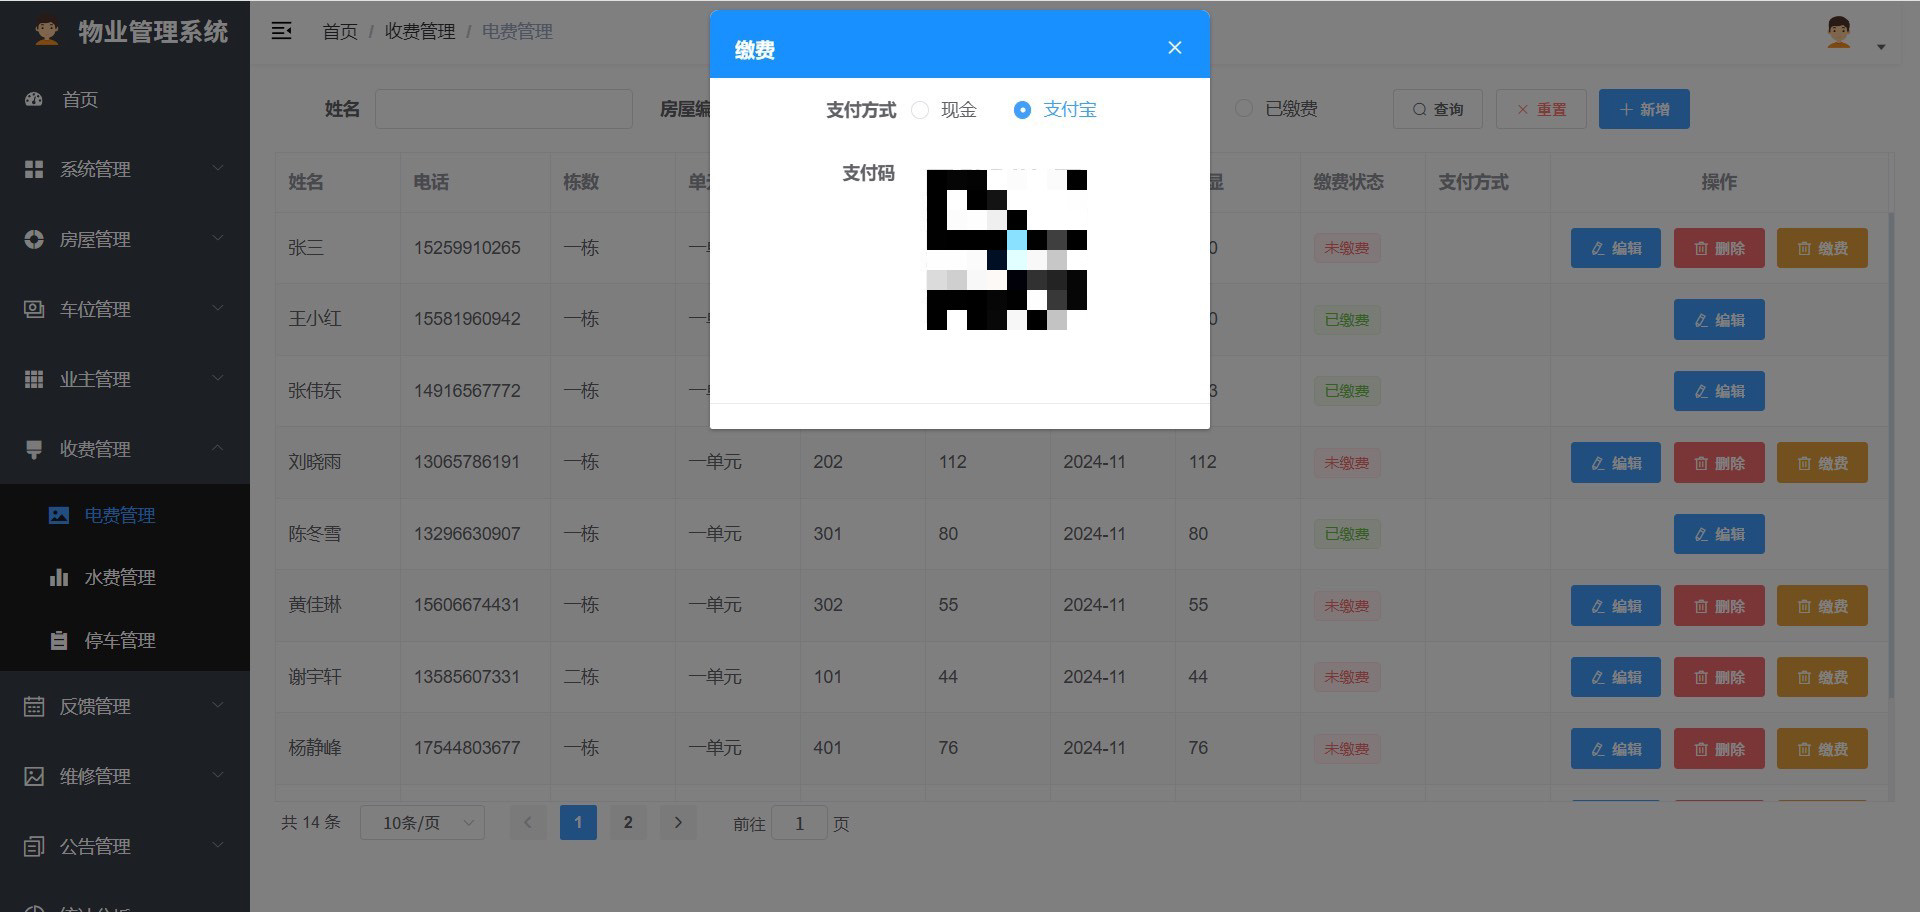Click the 车位管理 icon in sidebar
The image size is (1920, 912).
click(34, 309)
